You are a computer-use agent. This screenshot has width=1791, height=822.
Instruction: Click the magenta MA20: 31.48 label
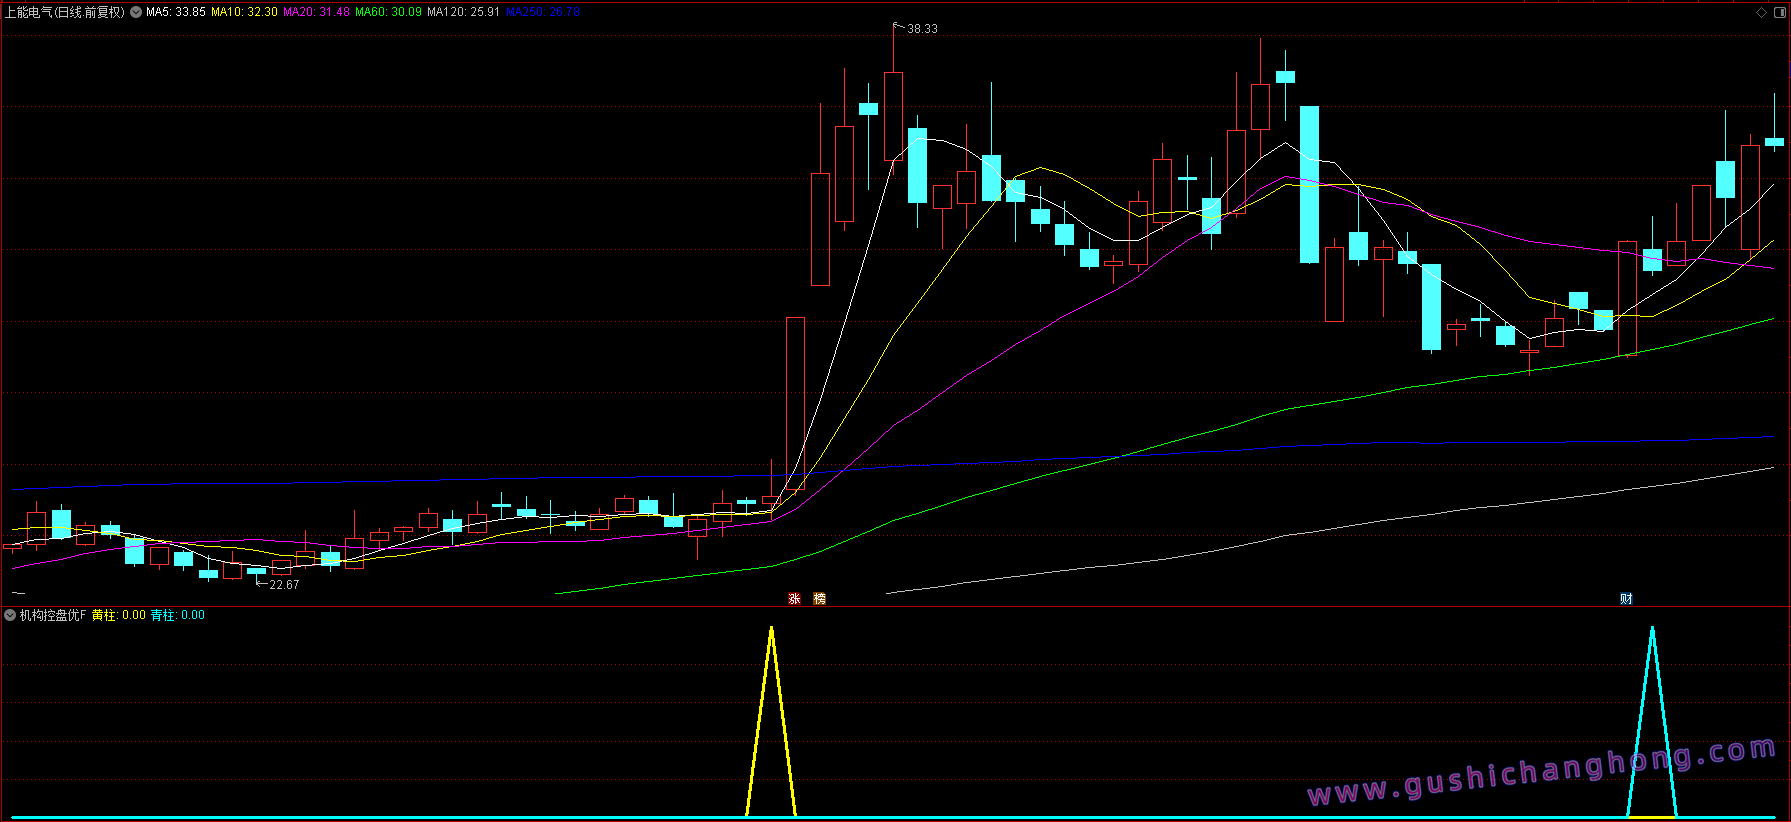pyautogui.click(x=316, y=12)
